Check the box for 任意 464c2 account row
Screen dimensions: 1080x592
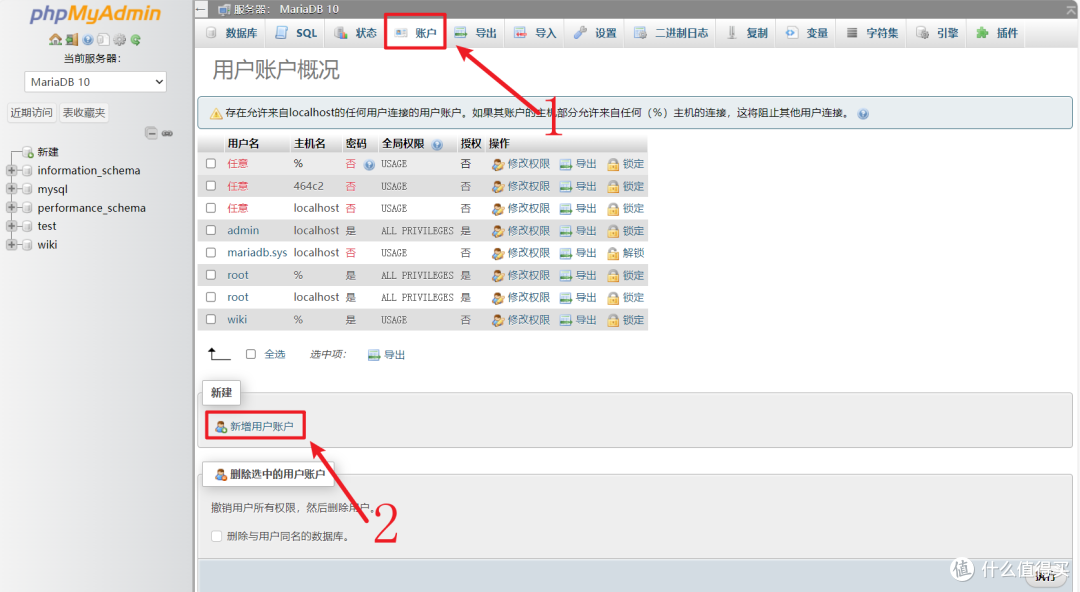[x=211, y=185]
